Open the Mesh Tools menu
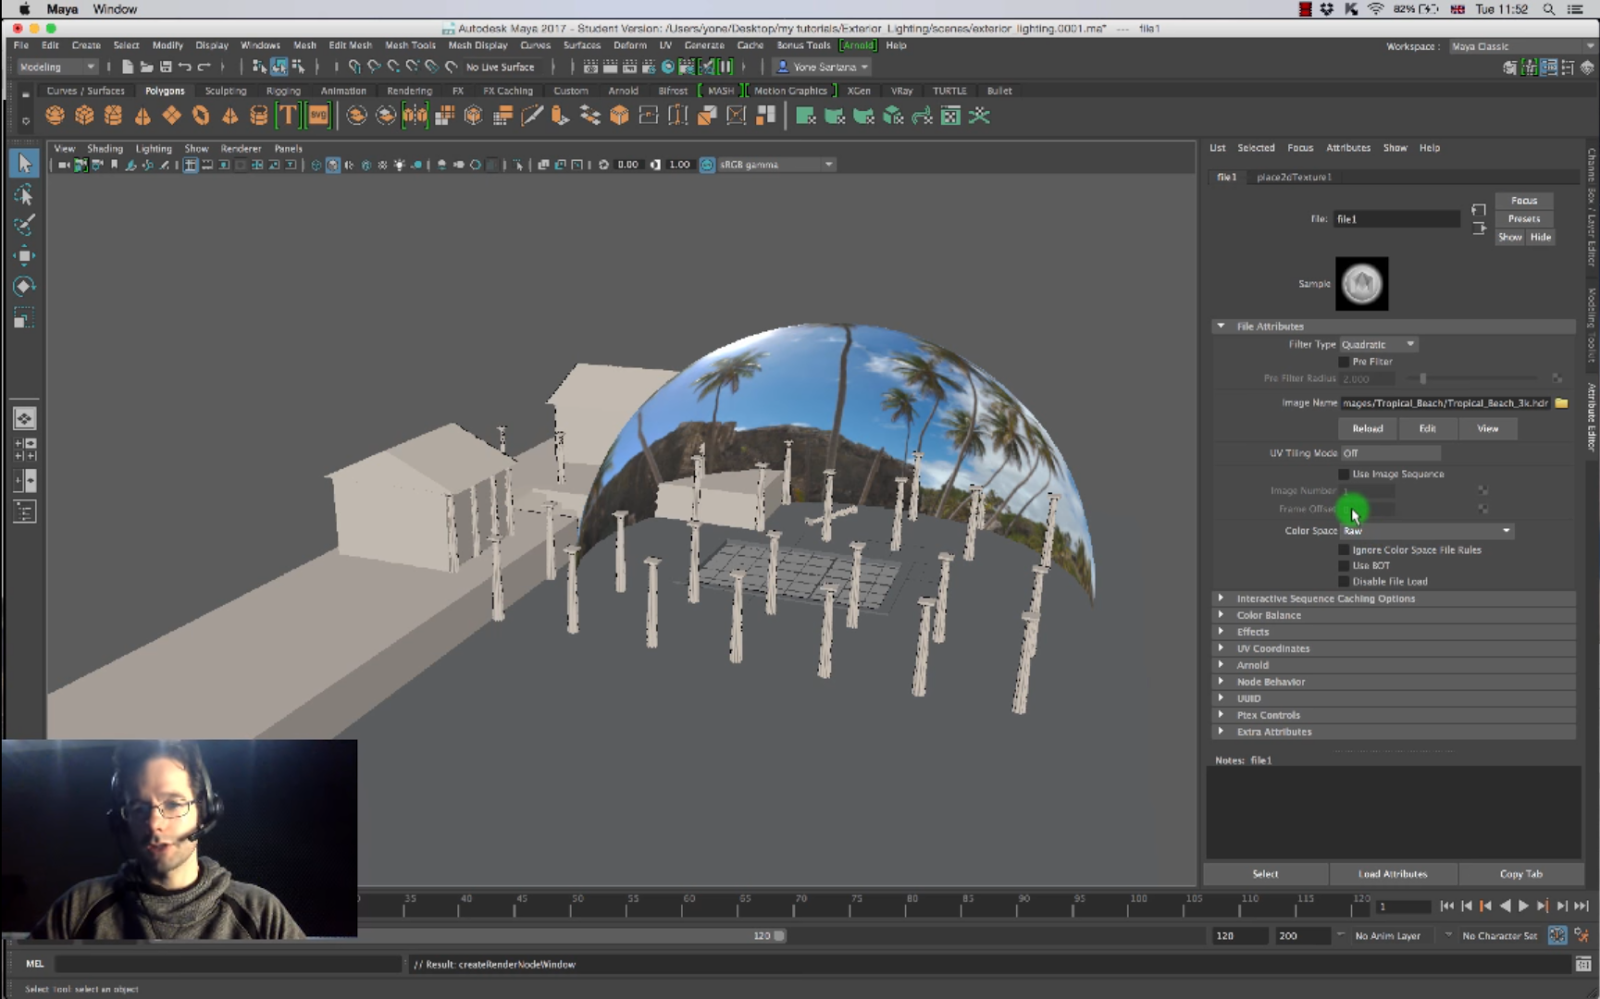Screen dimensions: 1600x999 [x=410, y=45]
